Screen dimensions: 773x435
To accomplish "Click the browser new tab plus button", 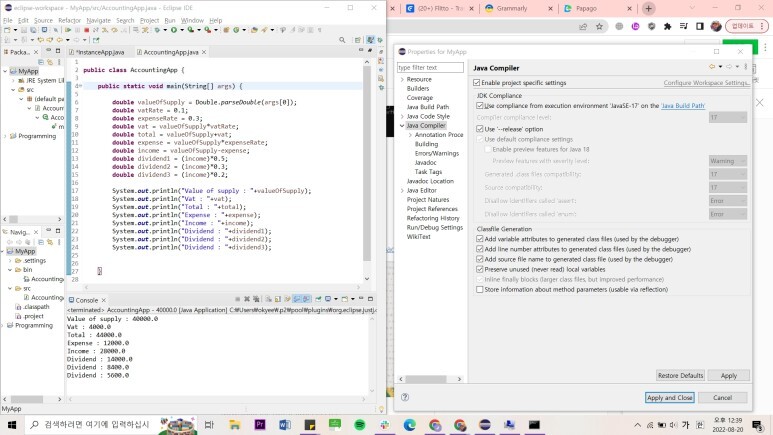I will [648, 8].
